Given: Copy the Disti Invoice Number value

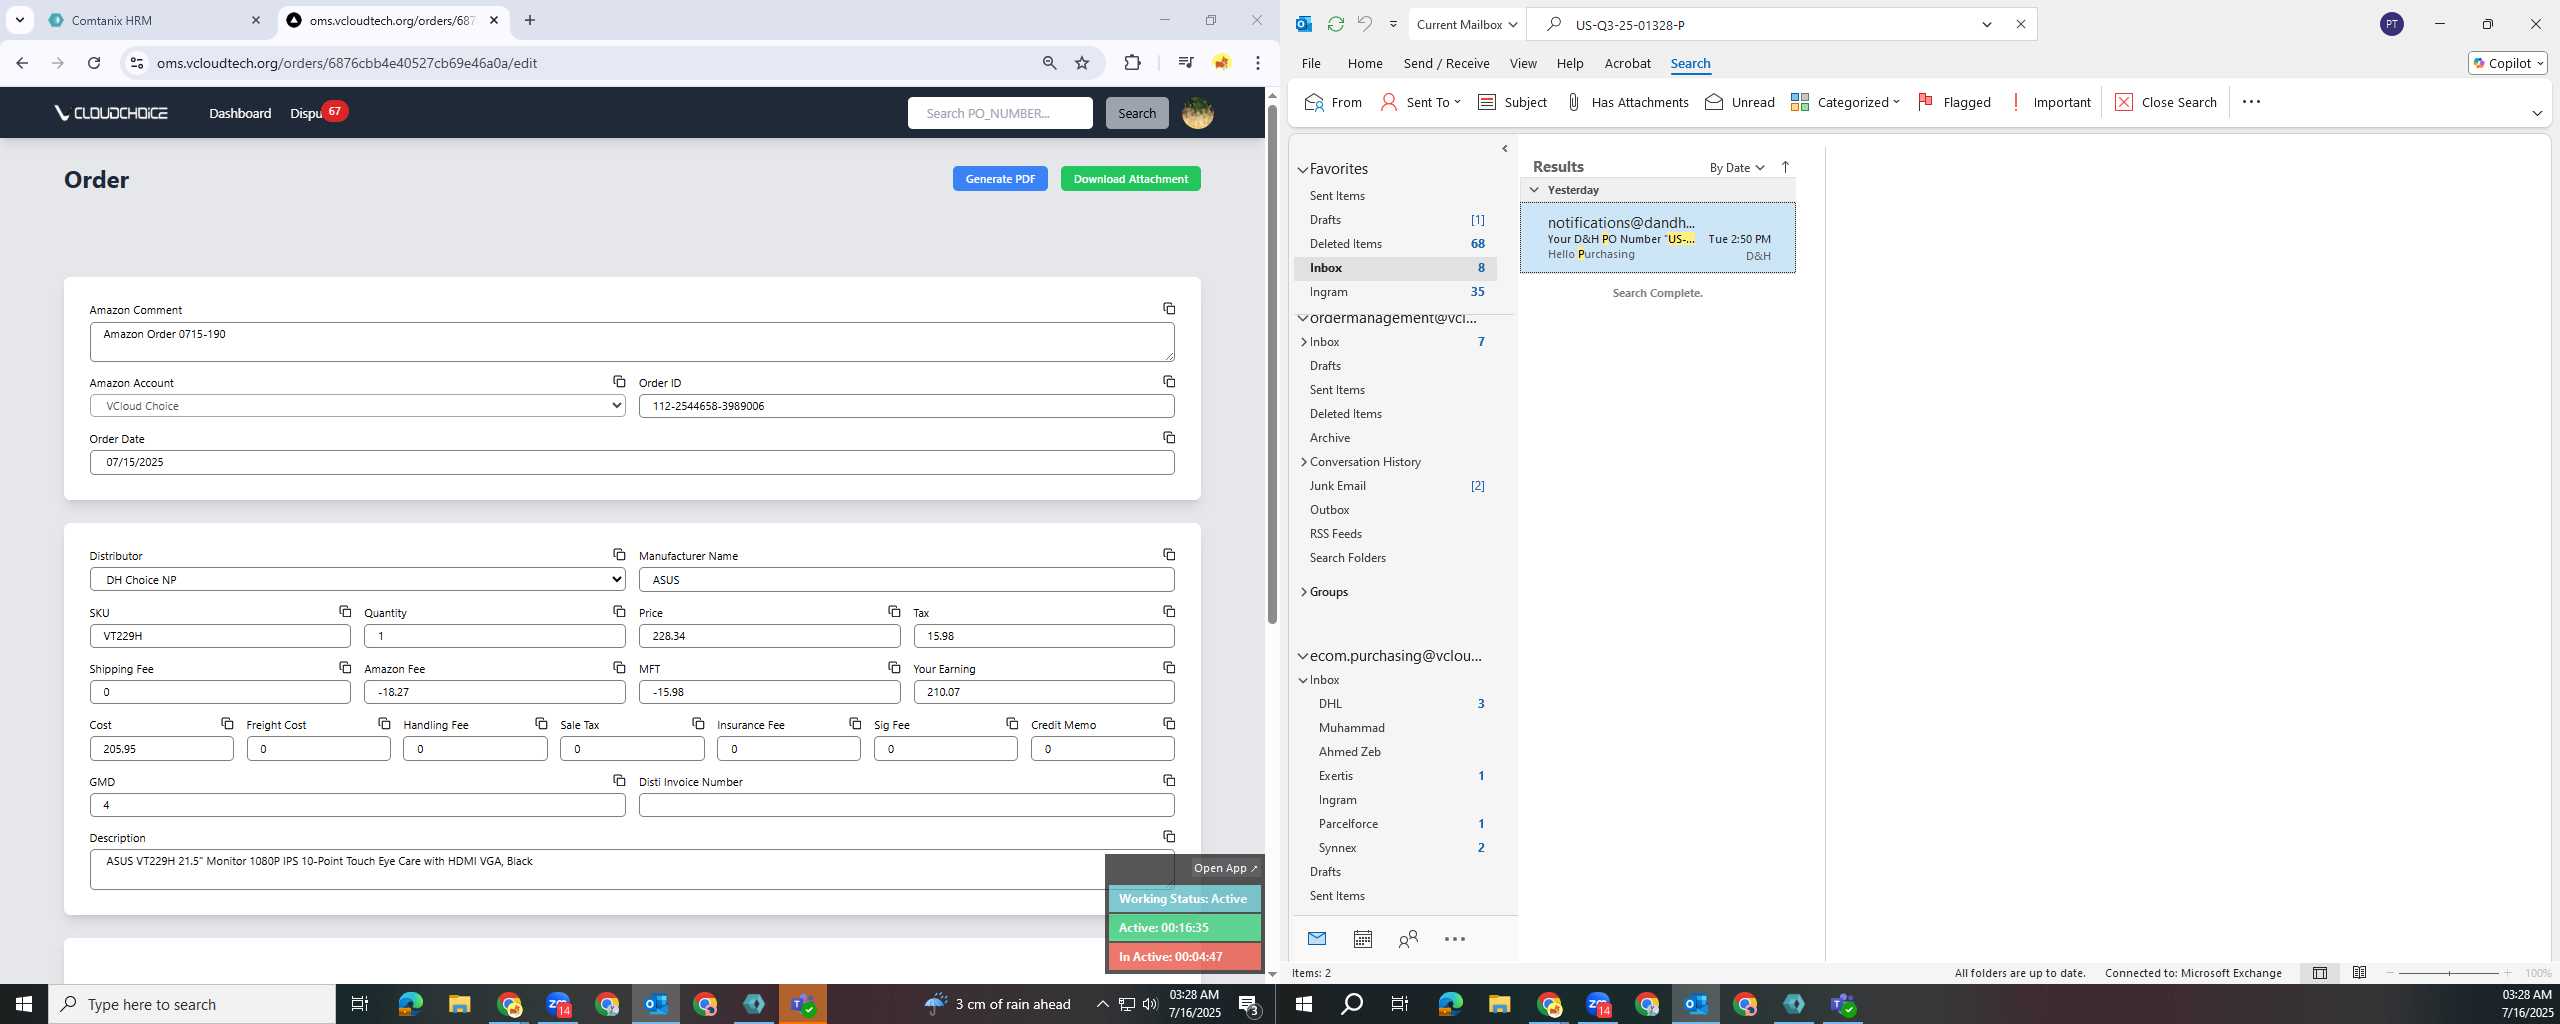Looking at the screenshot, I should (1168, 780).
